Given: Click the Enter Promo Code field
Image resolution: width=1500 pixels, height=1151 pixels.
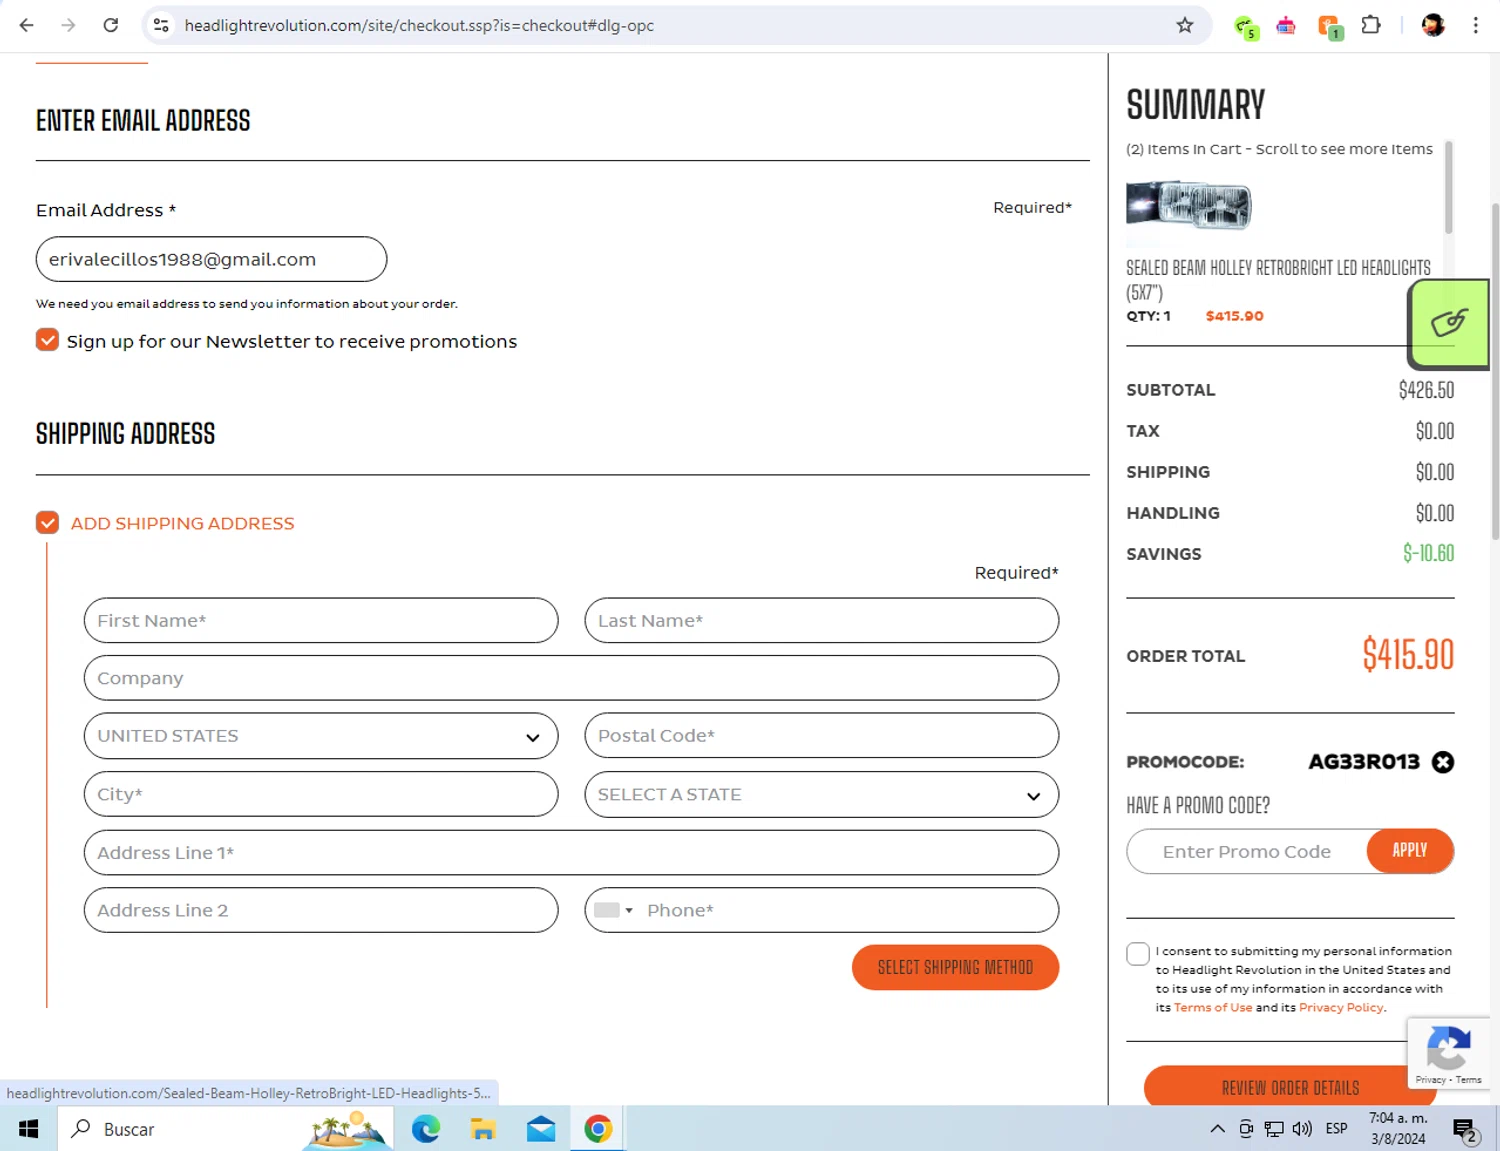Looking at the screenshot, I should coord(1247,851).
